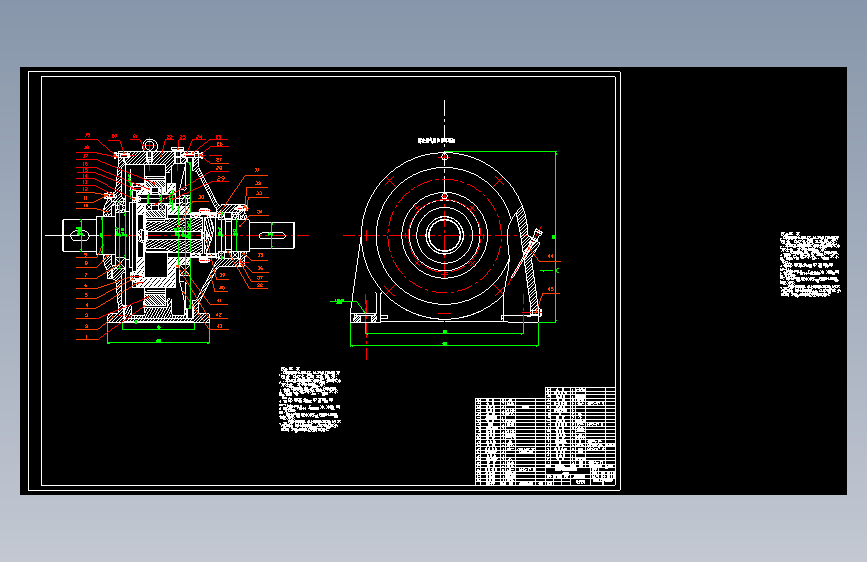Click the lifting eye ring atop the gearbox

[x=149, y=145]
